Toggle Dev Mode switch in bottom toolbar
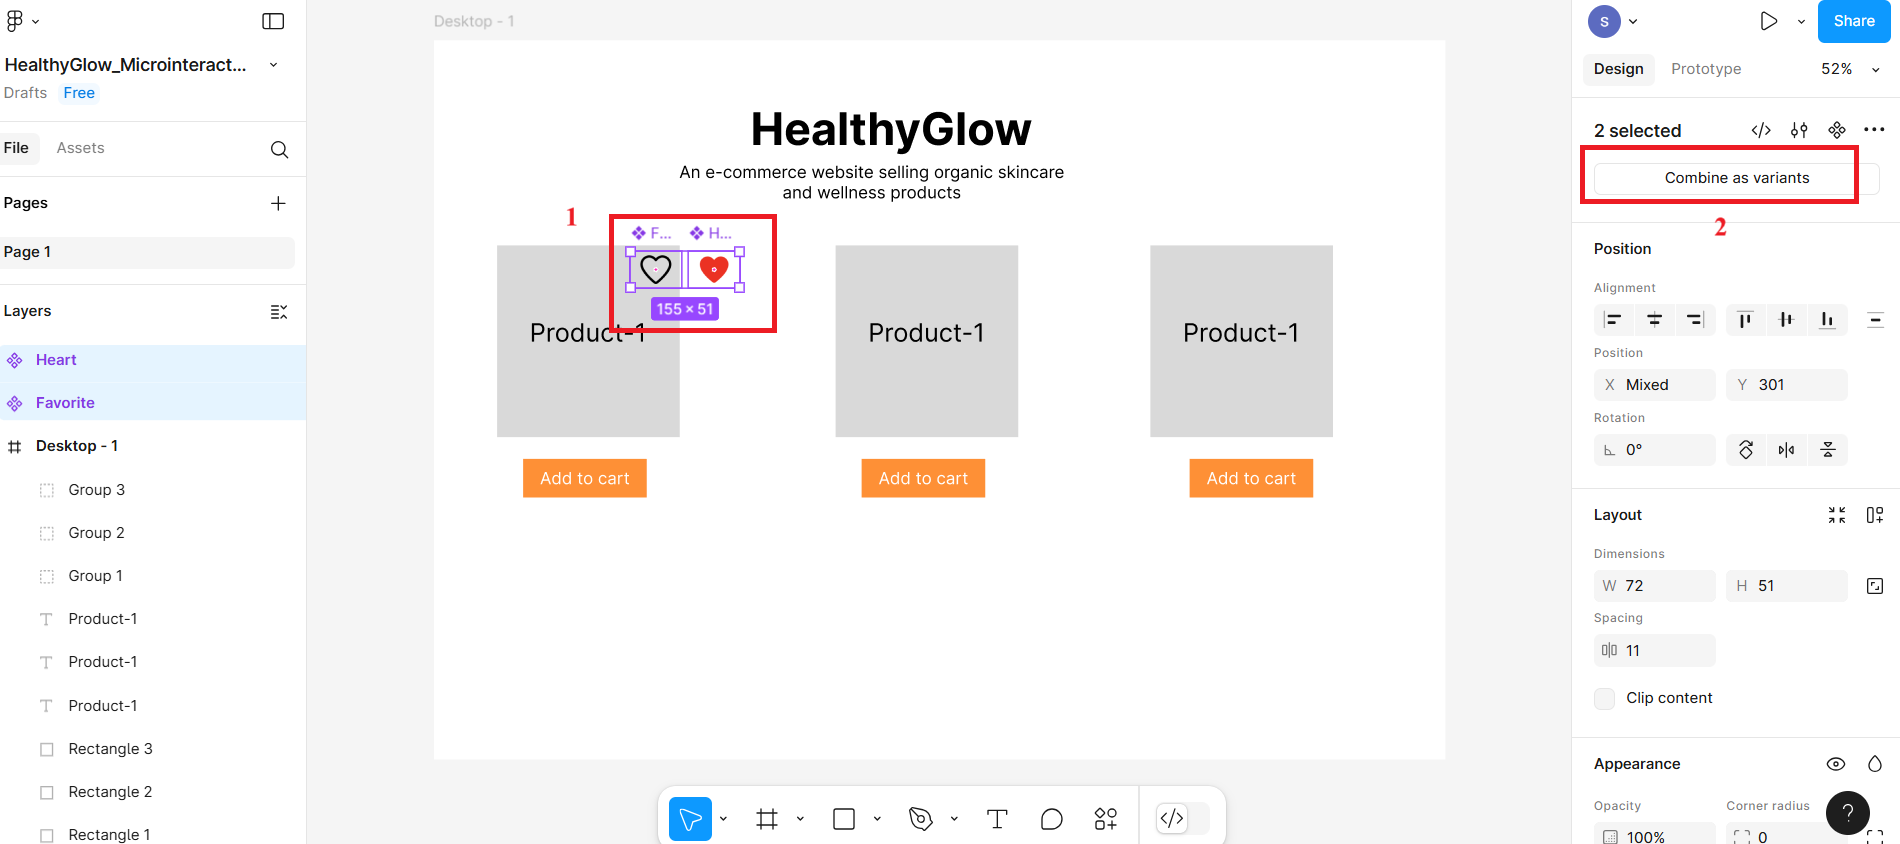This screenshot has height=844, width=1900. click(x=1182, y=819)
